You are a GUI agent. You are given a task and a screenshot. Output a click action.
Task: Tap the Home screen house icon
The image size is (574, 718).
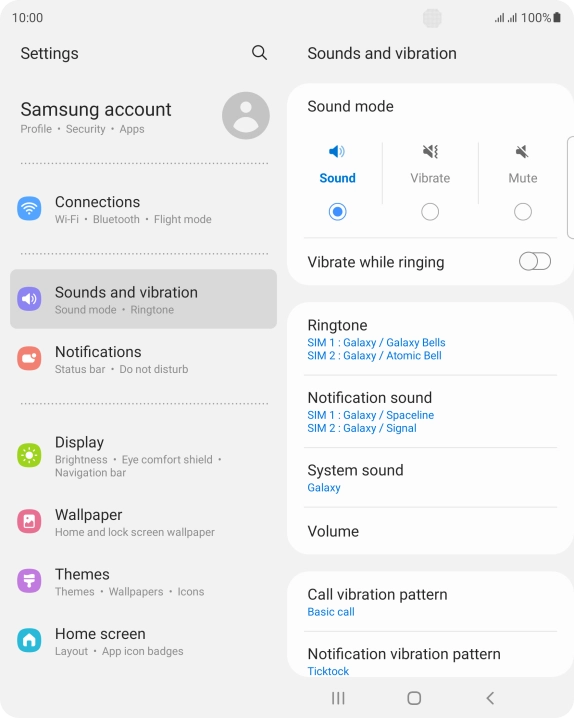click(29, 640)
